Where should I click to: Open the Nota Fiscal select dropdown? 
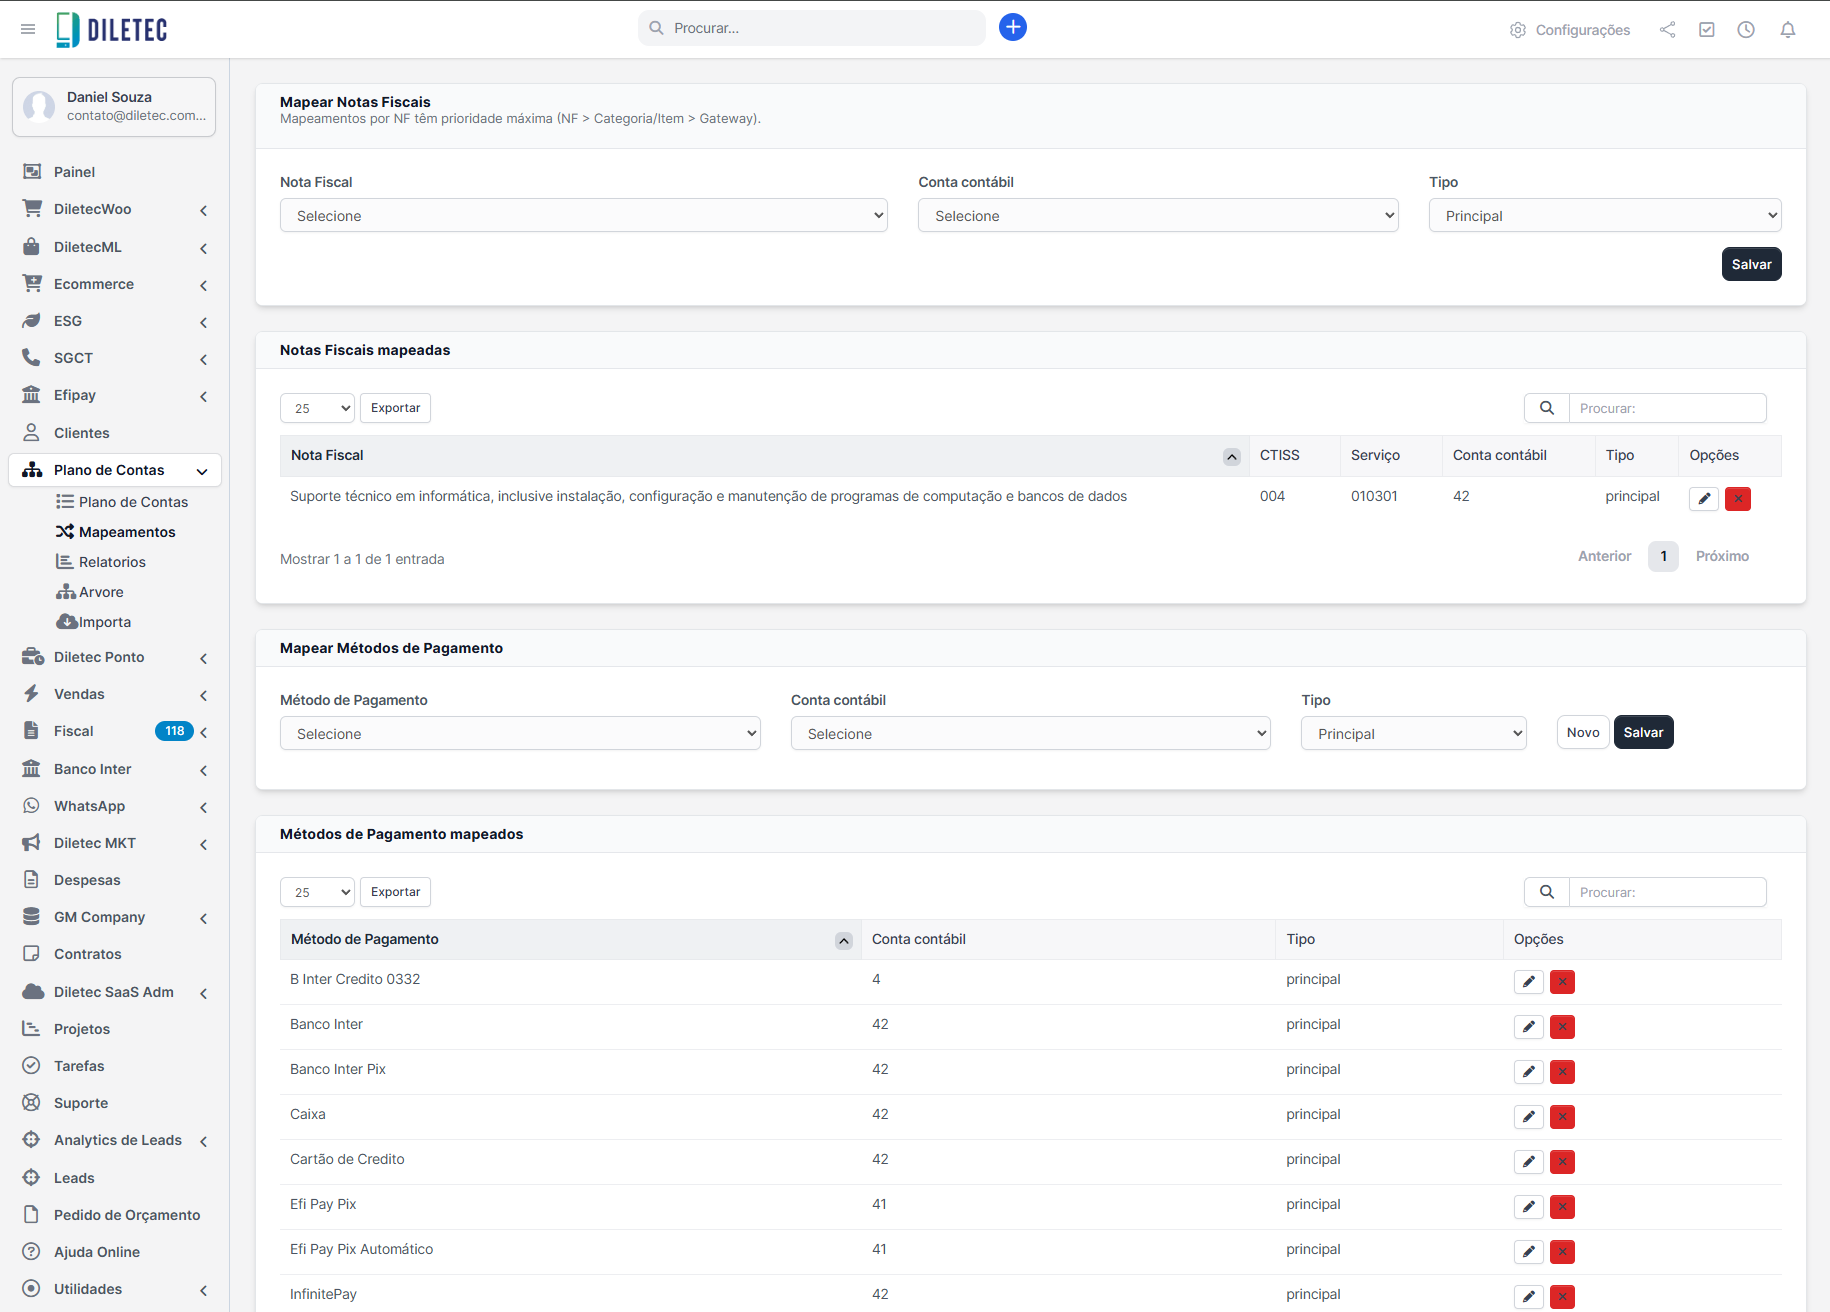pos(583,216)
